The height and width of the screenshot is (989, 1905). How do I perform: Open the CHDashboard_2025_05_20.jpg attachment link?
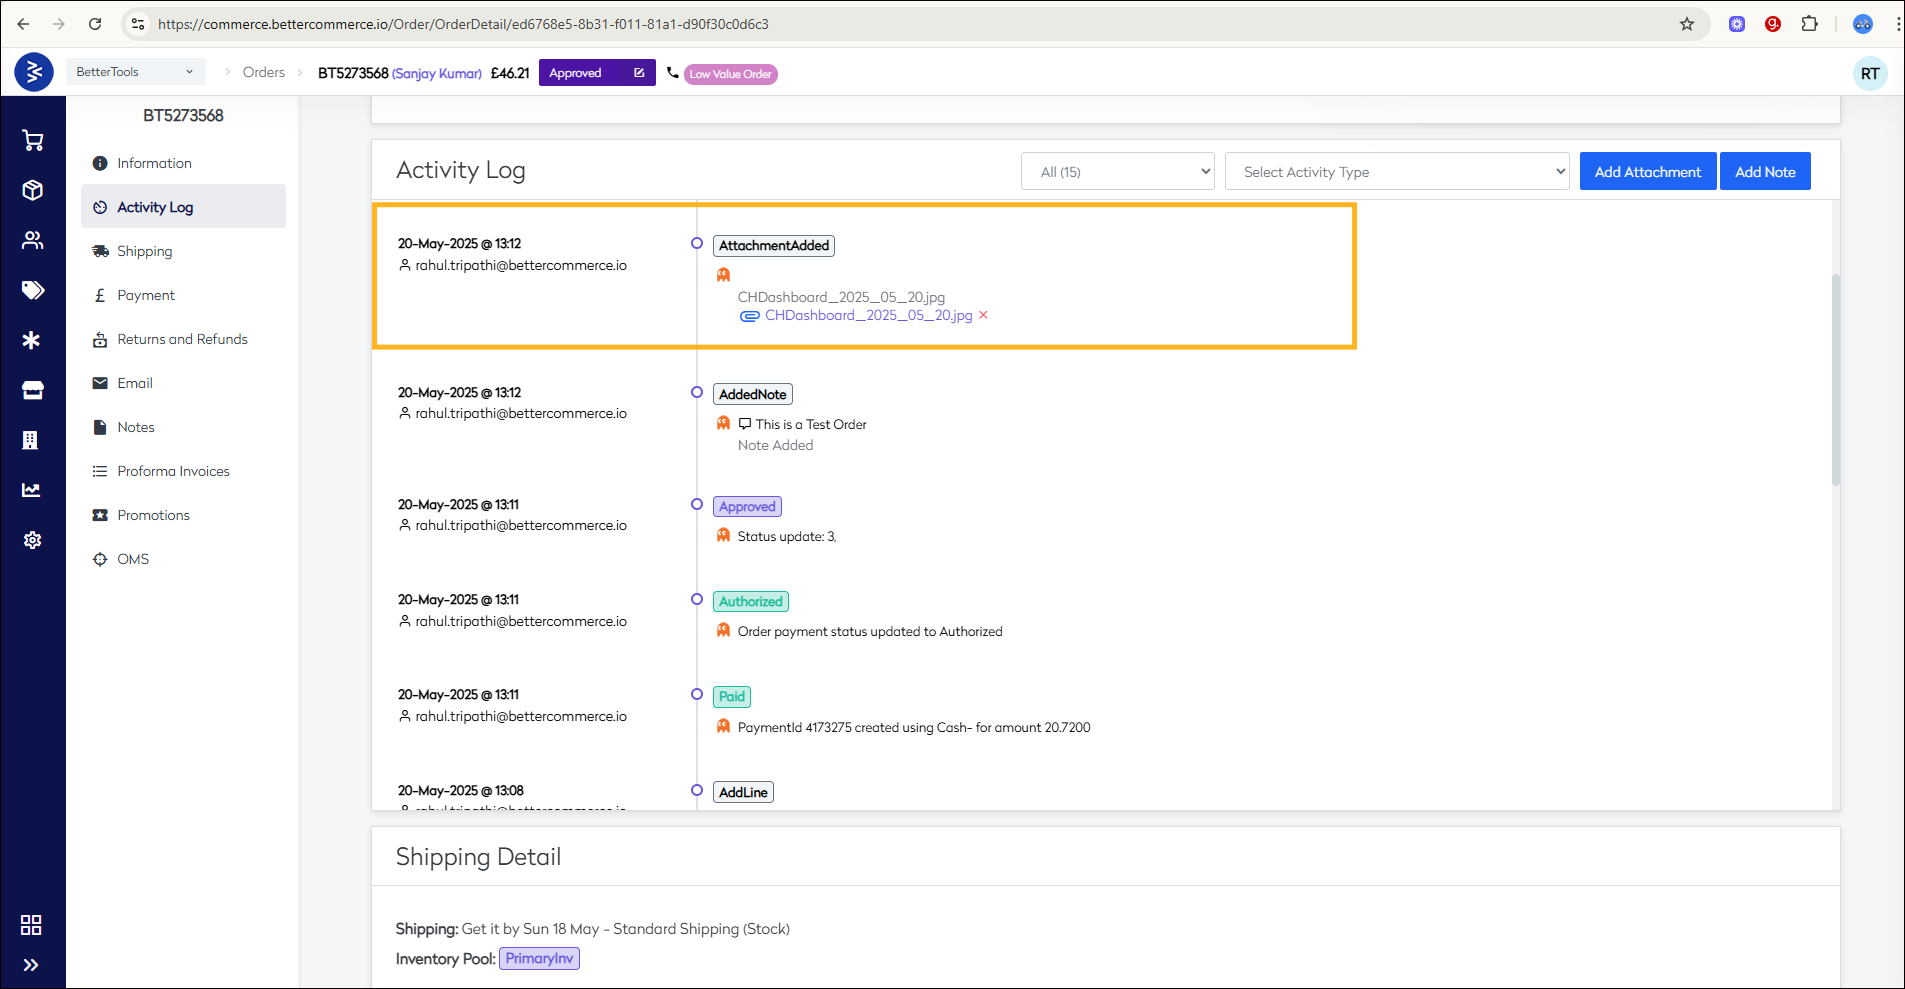pos(868,315)
